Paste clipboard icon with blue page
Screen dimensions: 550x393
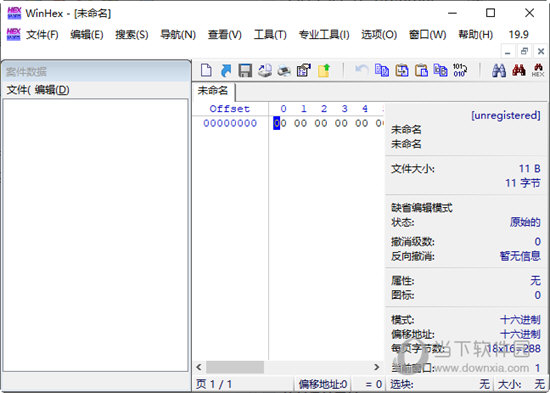421,70
